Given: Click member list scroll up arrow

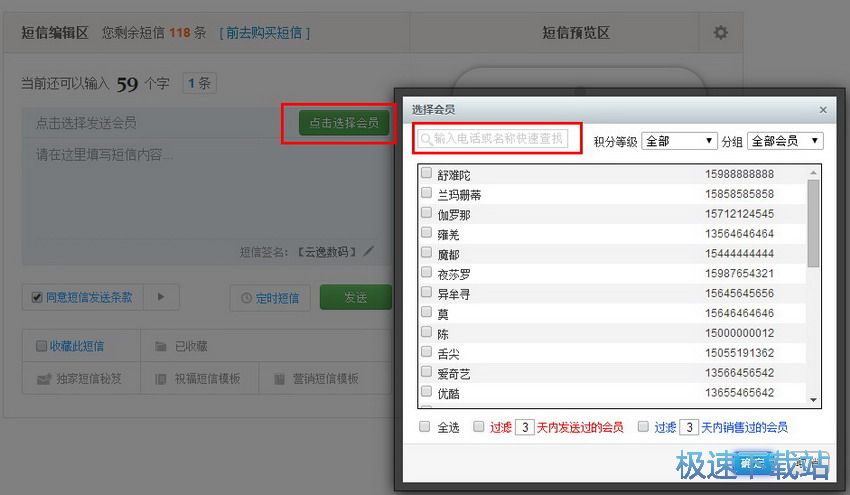Looking at the screenshot, I should pyautogui.click(x=813, y=172).
